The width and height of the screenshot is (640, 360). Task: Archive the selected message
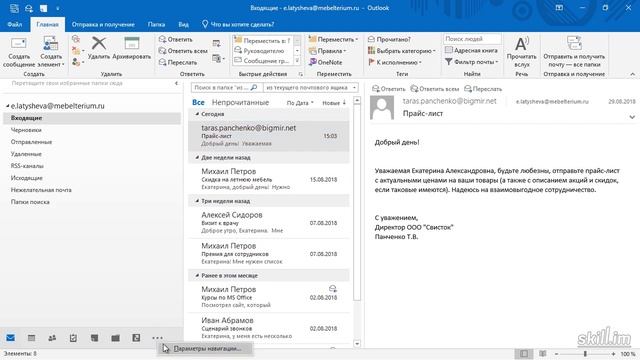click(131, 48)
